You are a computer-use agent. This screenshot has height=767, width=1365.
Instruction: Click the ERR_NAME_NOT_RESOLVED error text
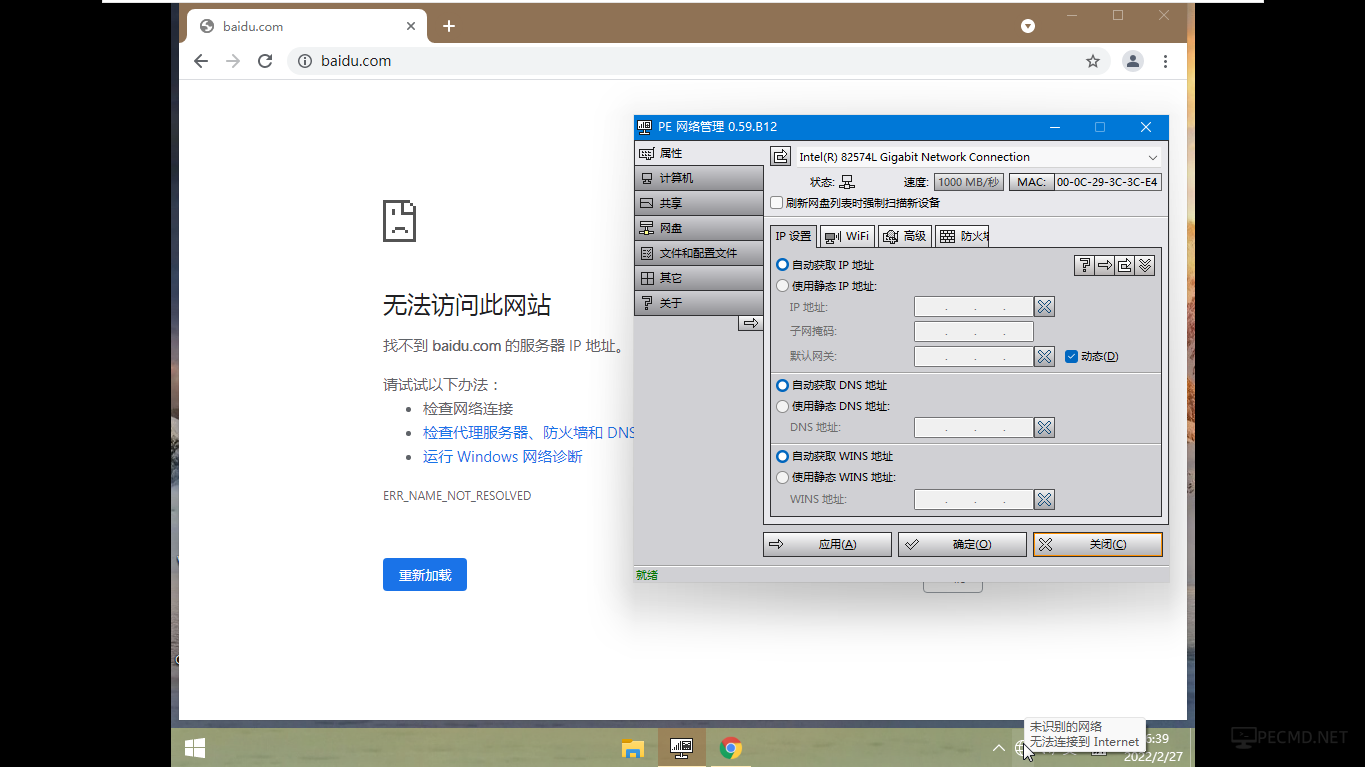coord(457,496)
